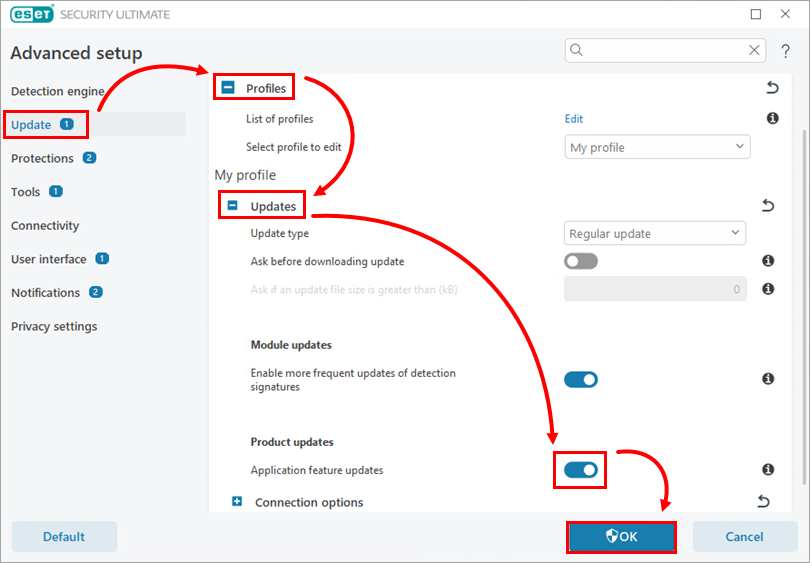Image resolution: width=810 pixels, height=563 pixels.
Task: Open the Update type dropdown
Action: (x=655, y=234)
